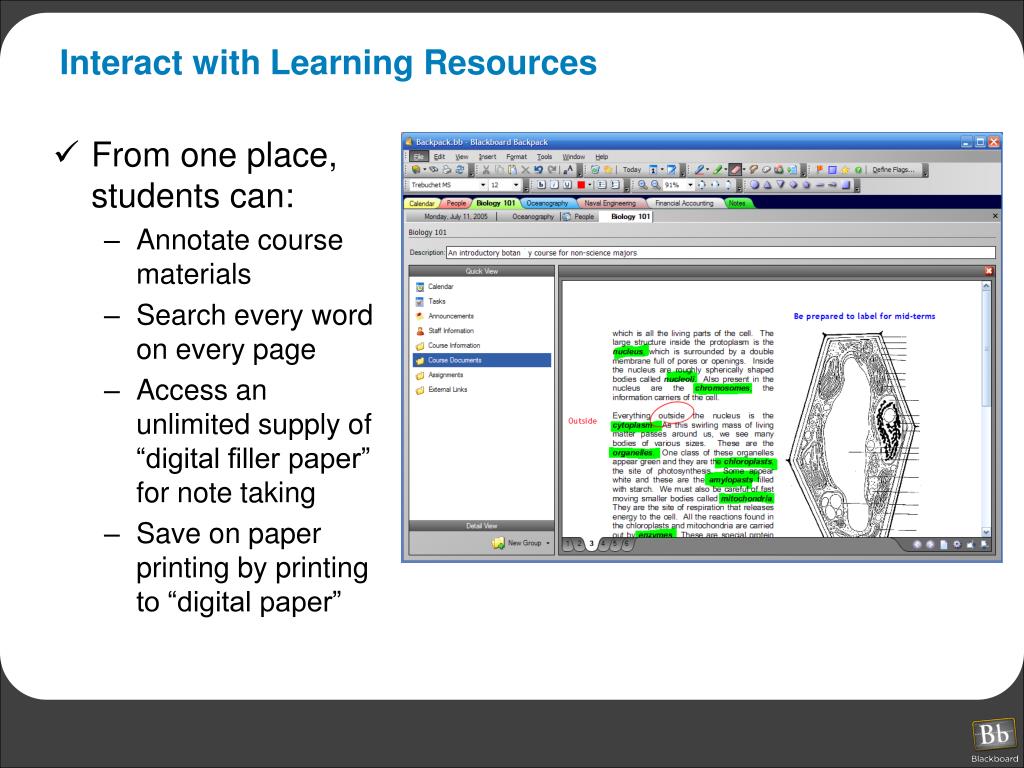Click the yellow star flag icon
This screenshot has height=768, width=1024.
click(845, 170)
